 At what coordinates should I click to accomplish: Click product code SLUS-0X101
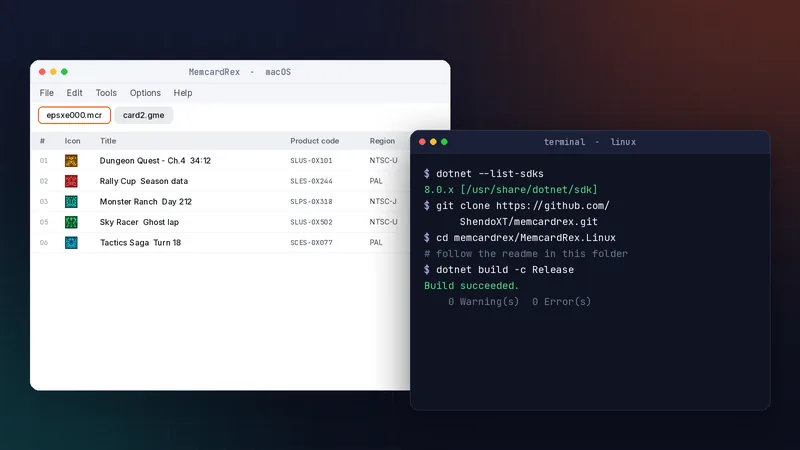tap(311, 161)
